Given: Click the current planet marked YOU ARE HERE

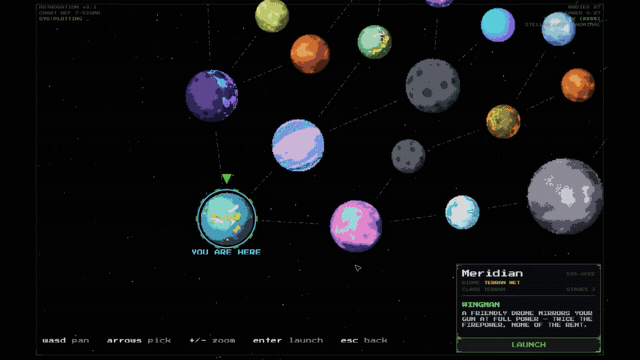Looking at the screenshot, I should tap(227, 218).
